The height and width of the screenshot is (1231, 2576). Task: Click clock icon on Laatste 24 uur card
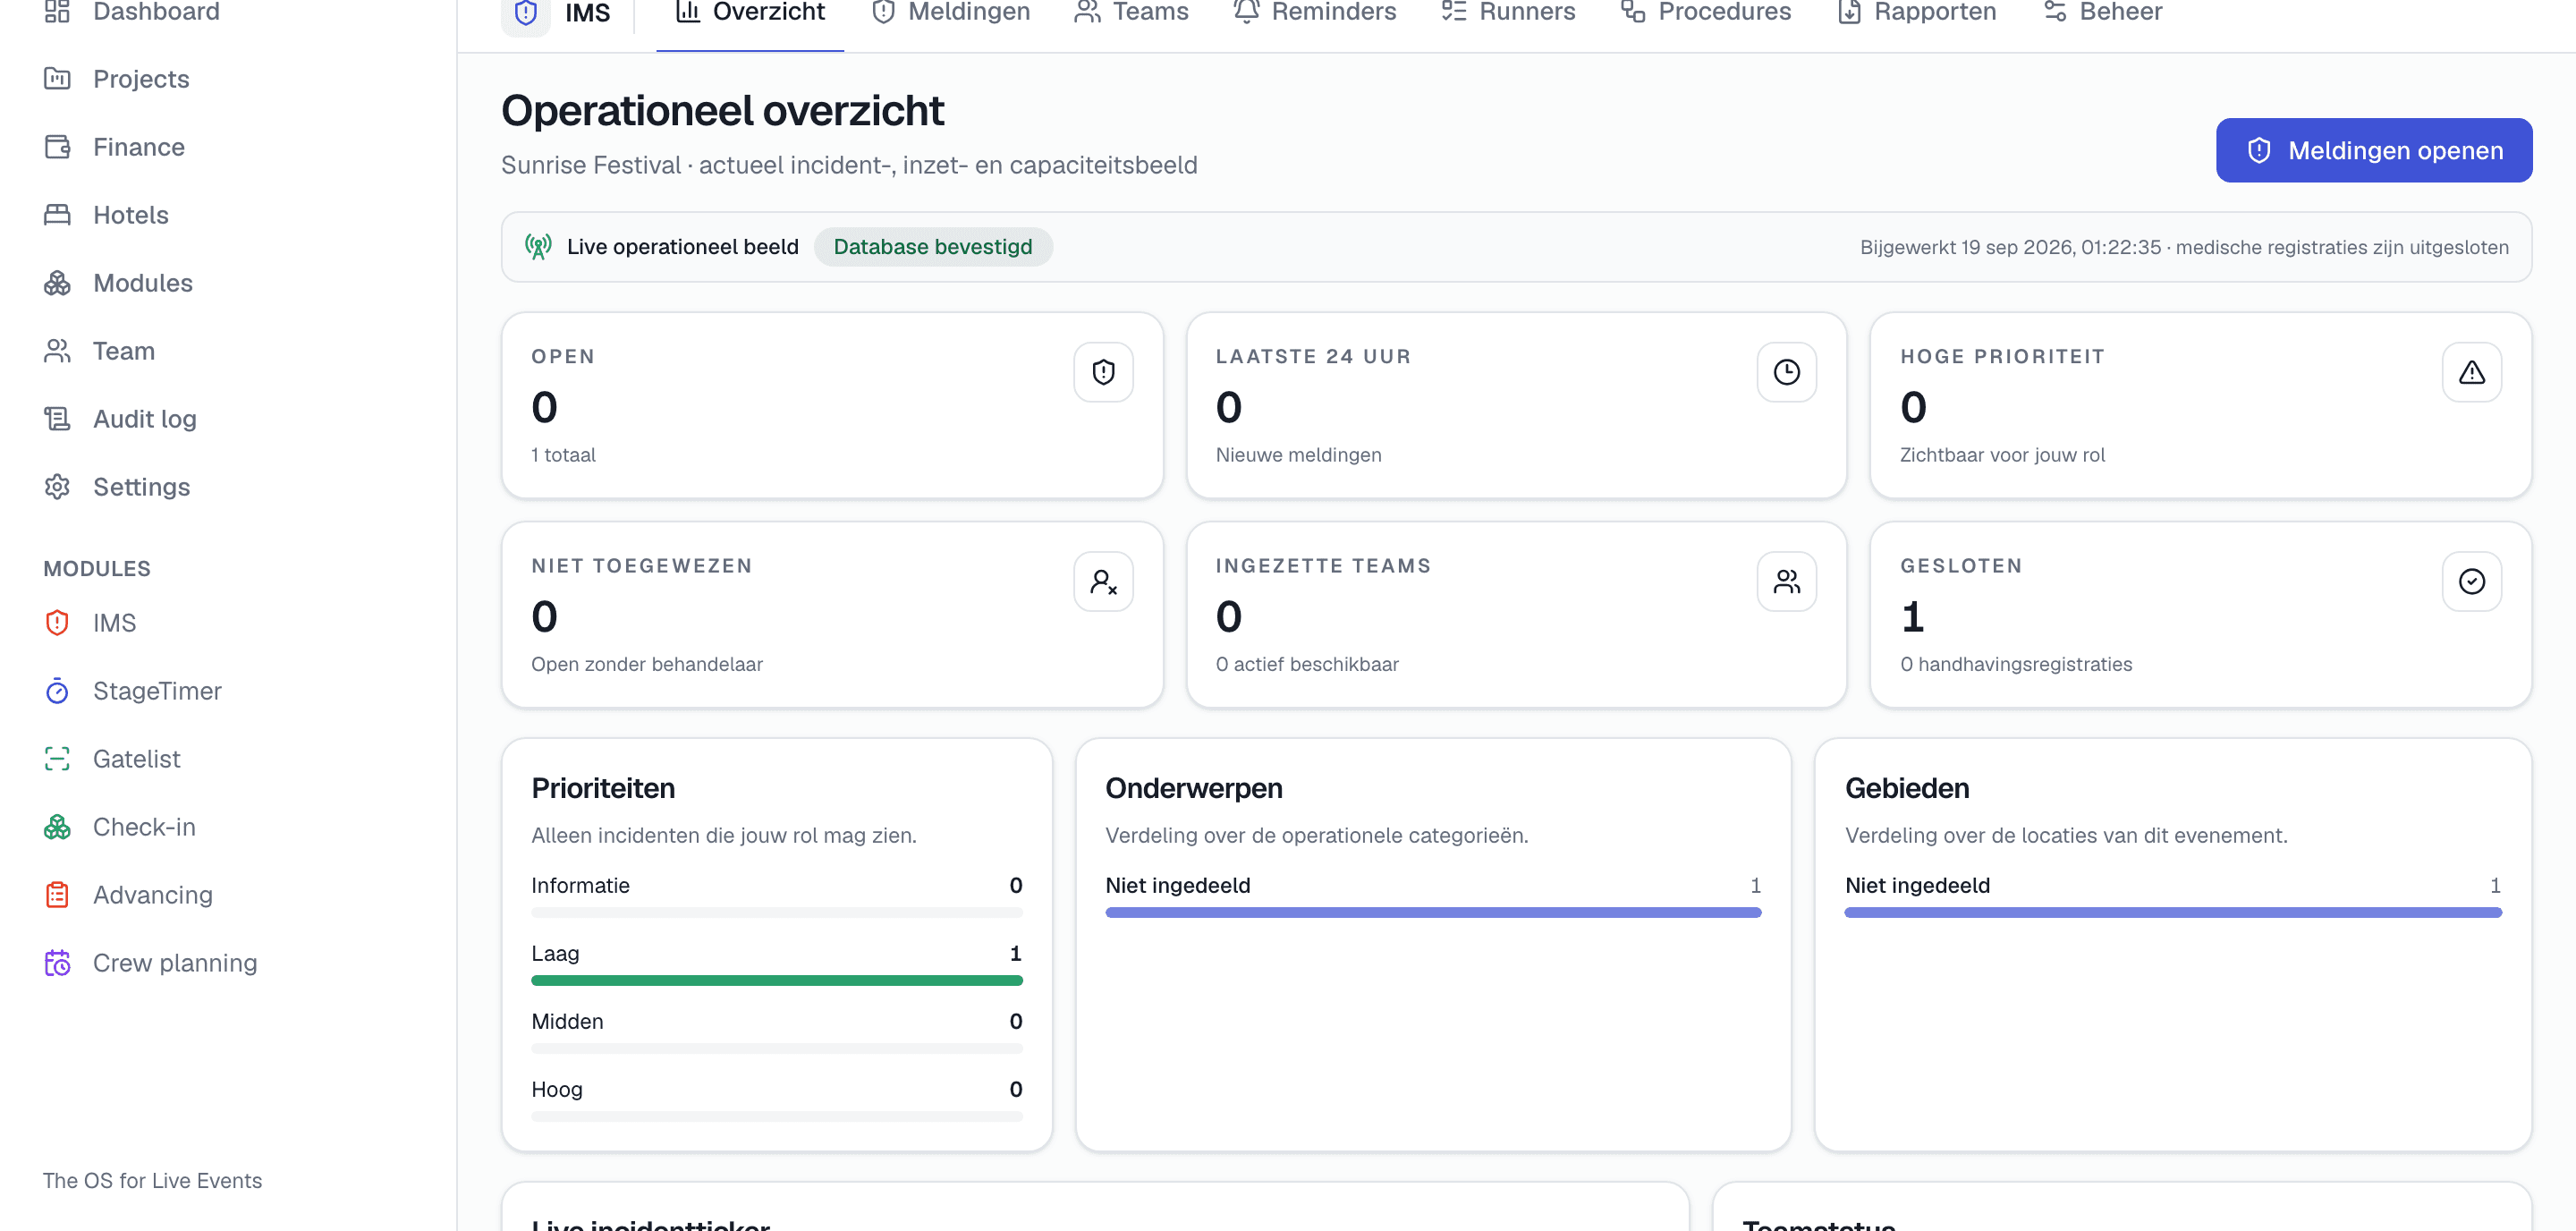click(1786, 372)
